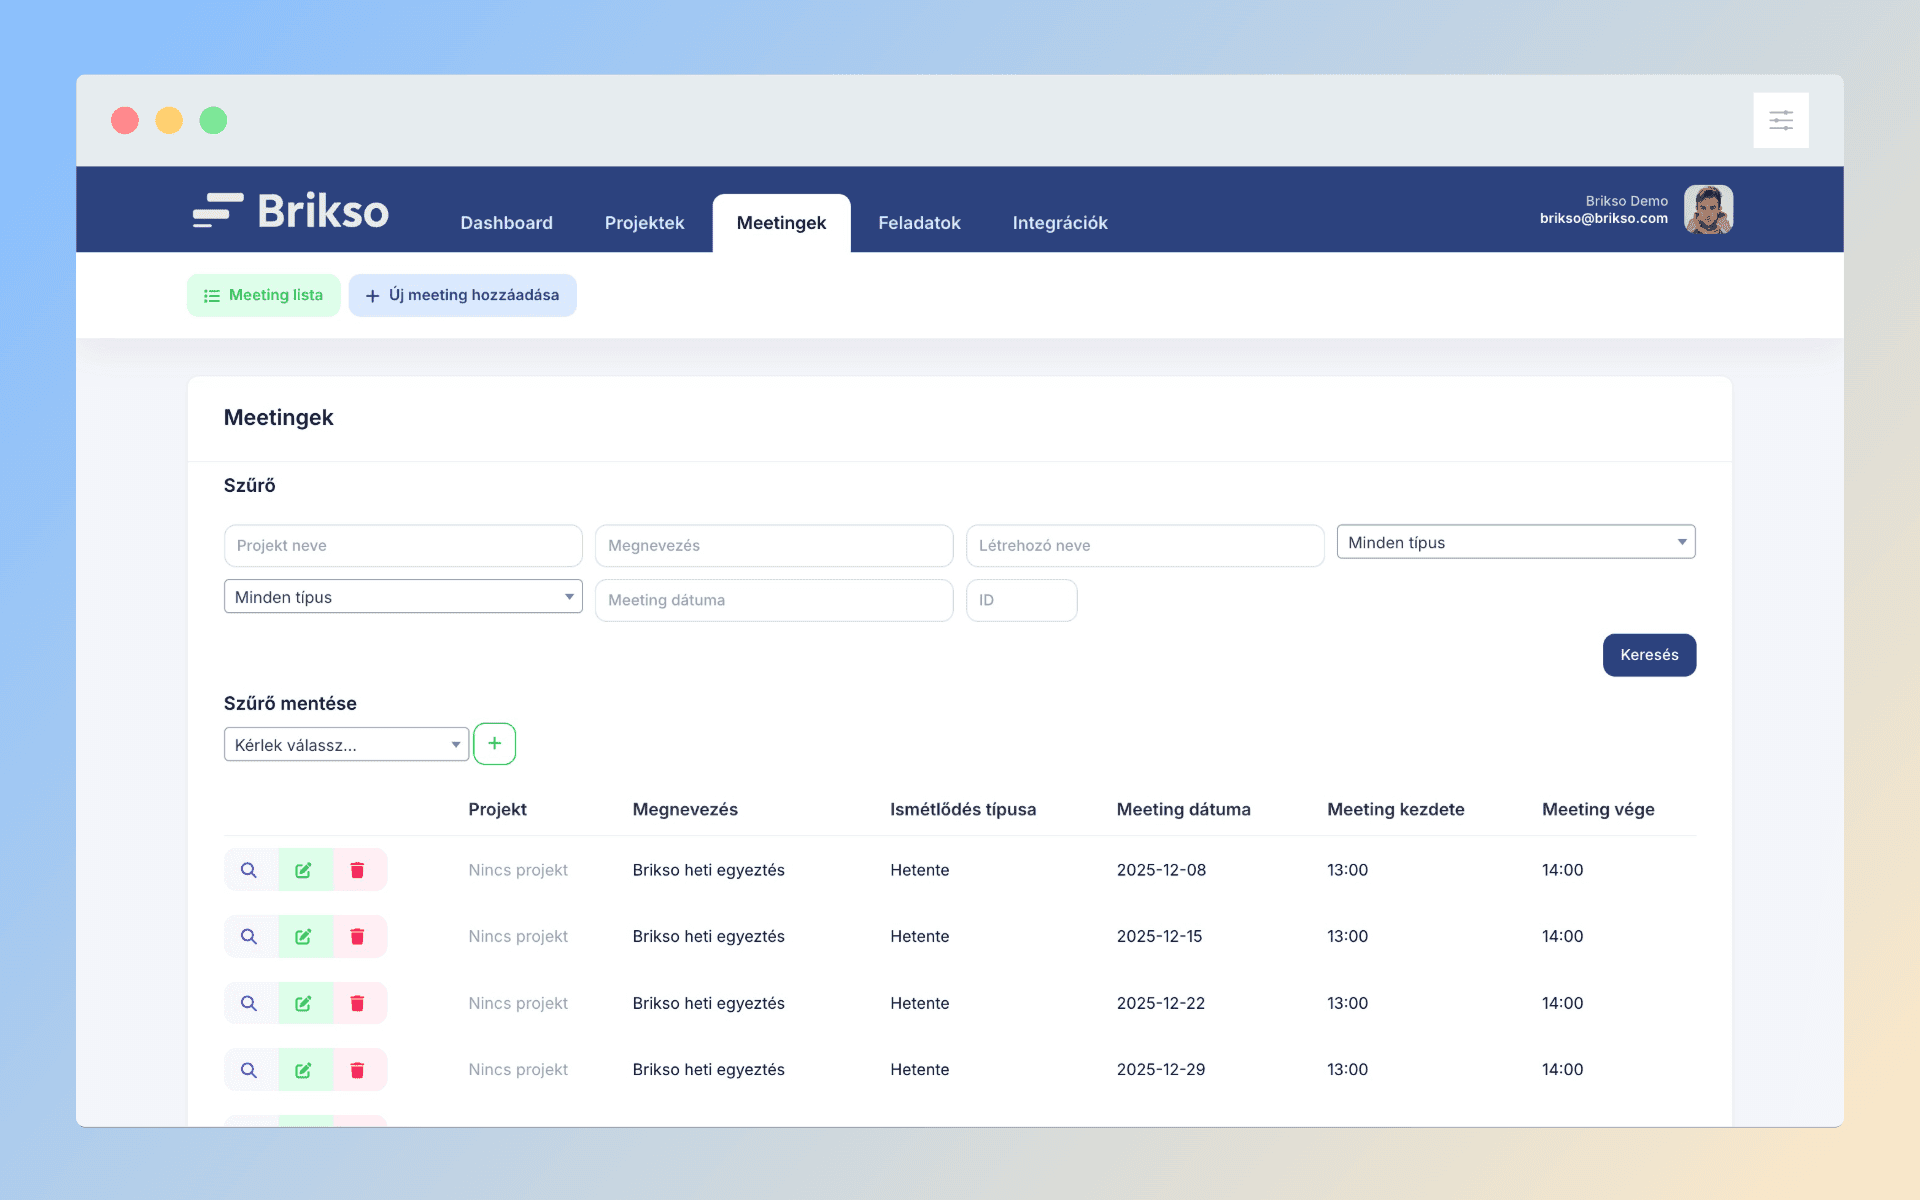
Task: Open the Minden típus dropdown in the top-right filter
Action: click(1515, 542)
